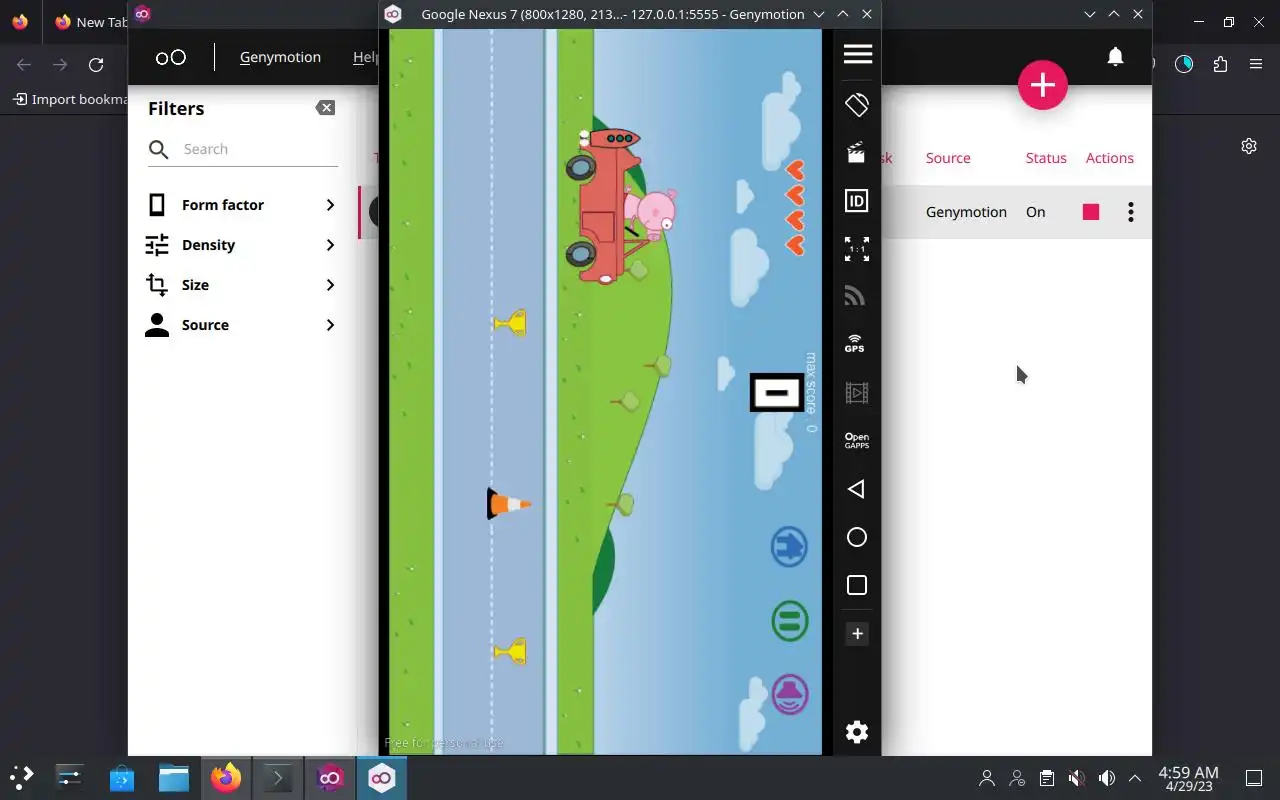Tap the blue arrow game button
Screen dimensions: 1280x800
[x=789, y=547]
